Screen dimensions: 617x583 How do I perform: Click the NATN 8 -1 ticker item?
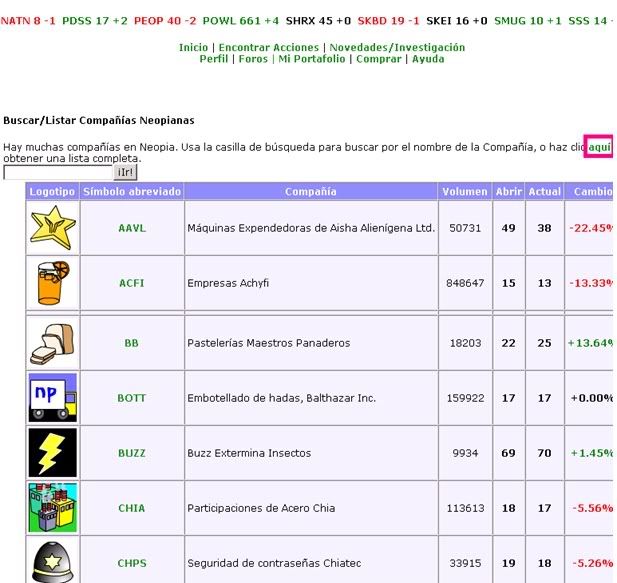click(x=28, y=21)
